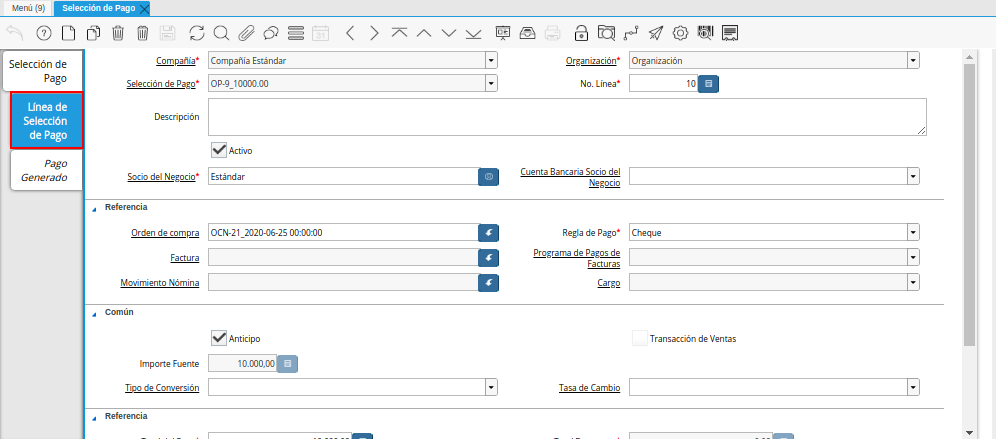
Task: Open the Pago Generado side tab
Action: (x=47, y=170)
